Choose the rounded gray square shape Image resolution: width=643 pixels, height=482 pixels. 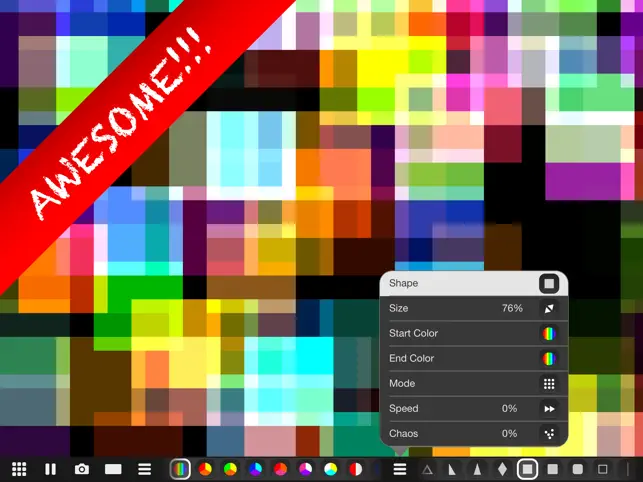point(577,469)
